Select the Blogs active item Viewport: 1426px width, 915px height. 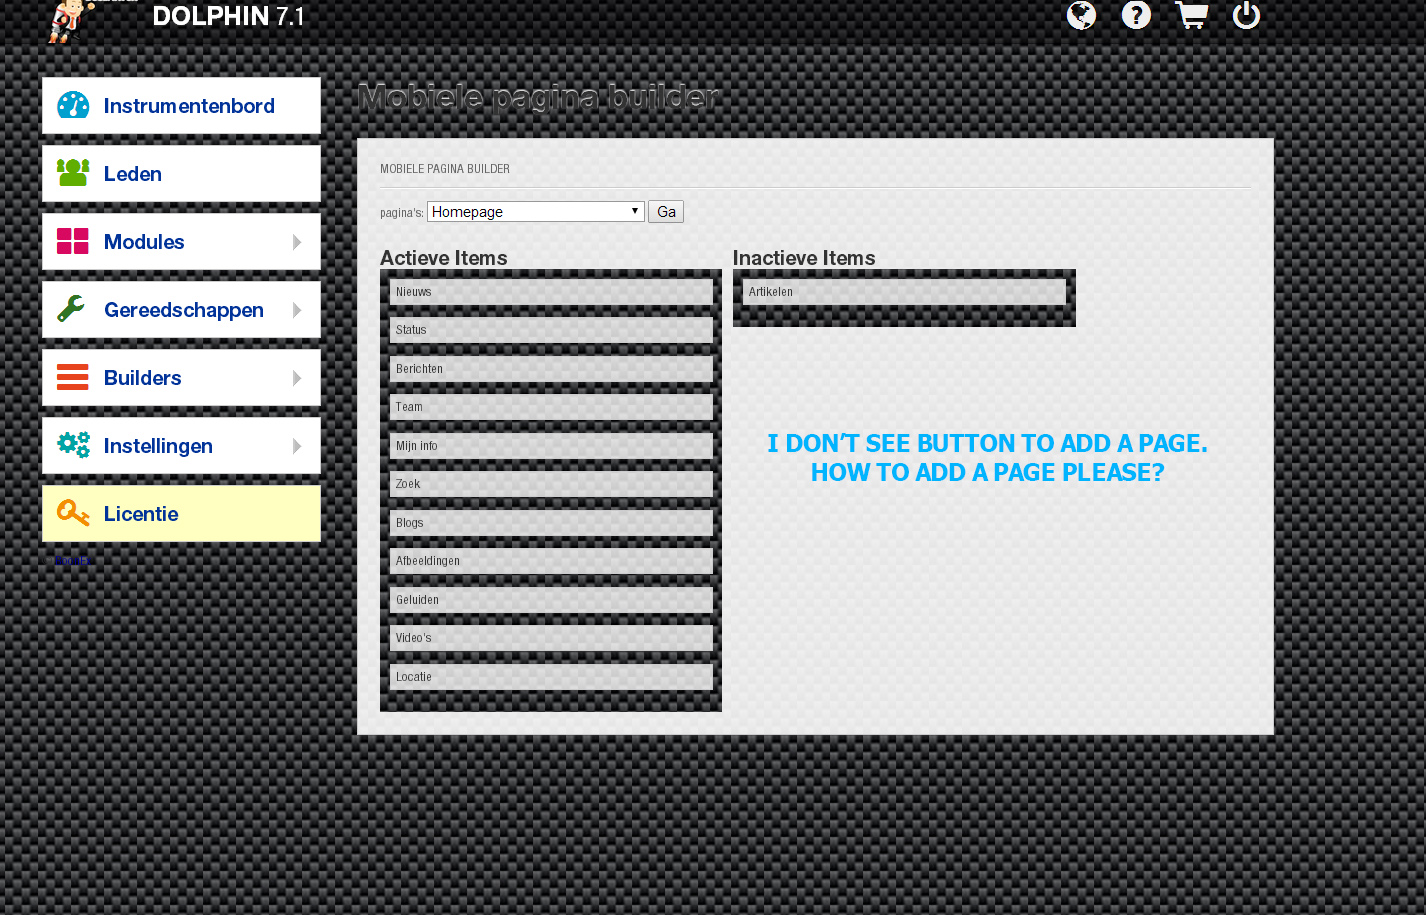point(551,523)
